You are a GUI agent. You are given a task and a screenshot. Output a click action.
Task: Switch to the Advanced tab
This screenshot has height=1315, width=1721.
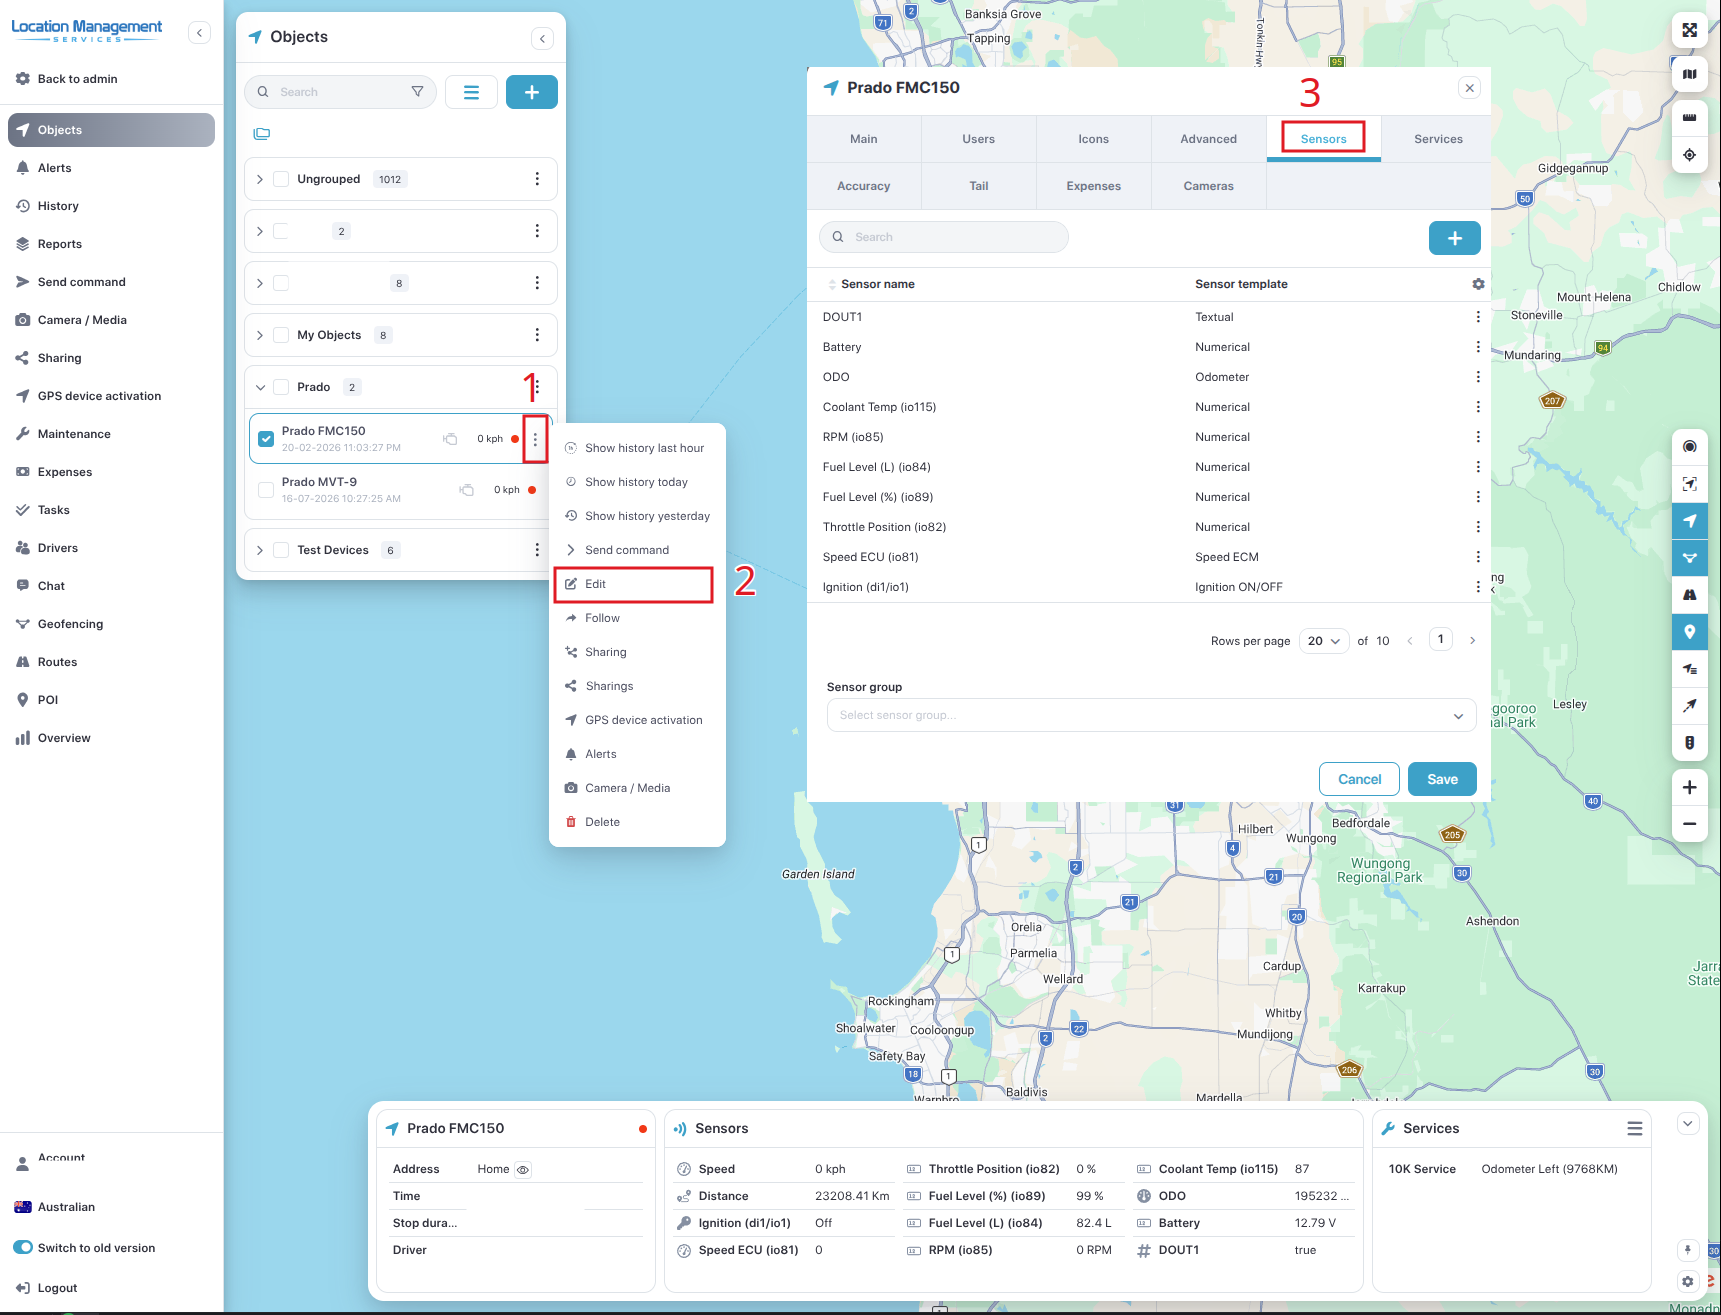pyautogui.click(x=1208, y=139)
